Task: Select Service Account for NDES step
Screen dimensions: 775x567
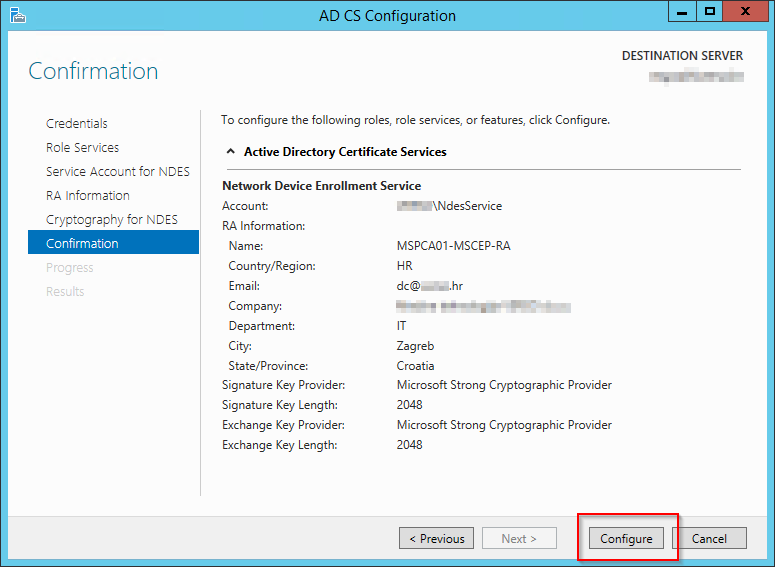Action: tap(117, 172)
